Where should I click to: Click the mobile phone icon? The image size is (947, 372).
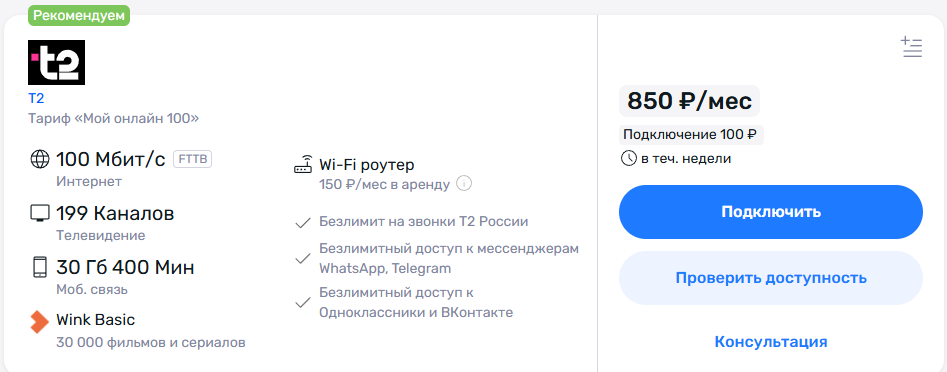click(x=39, y=267)
